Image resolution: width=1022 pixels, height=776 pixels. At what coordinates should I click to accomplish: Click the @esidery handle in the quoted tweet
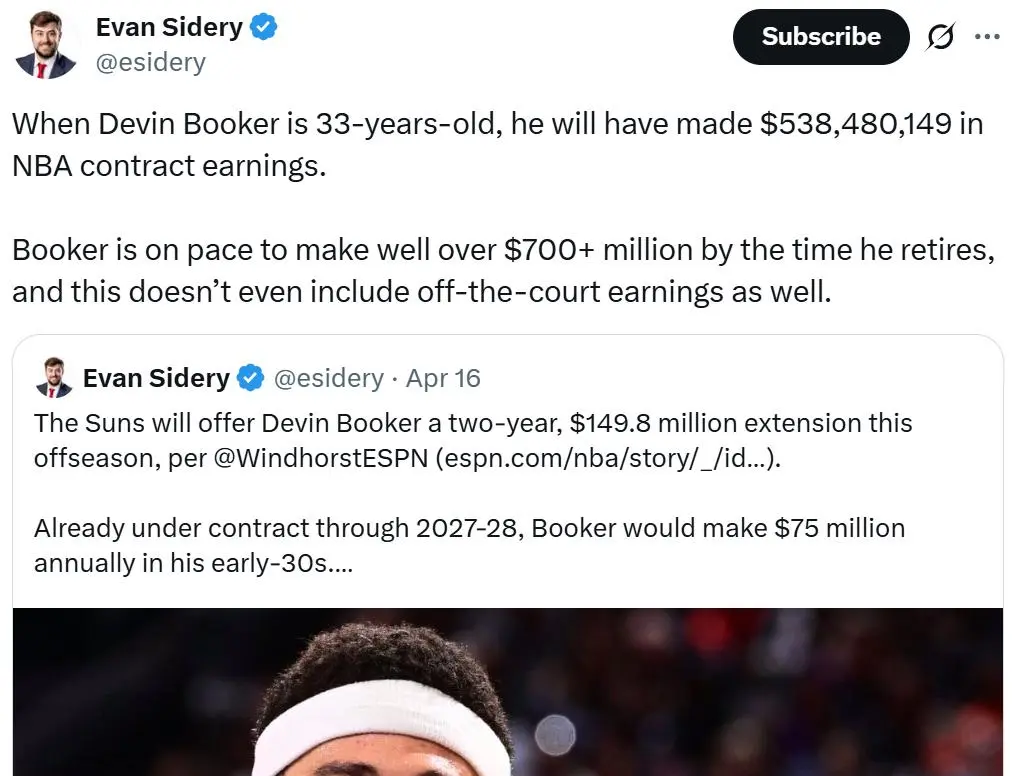328,379
